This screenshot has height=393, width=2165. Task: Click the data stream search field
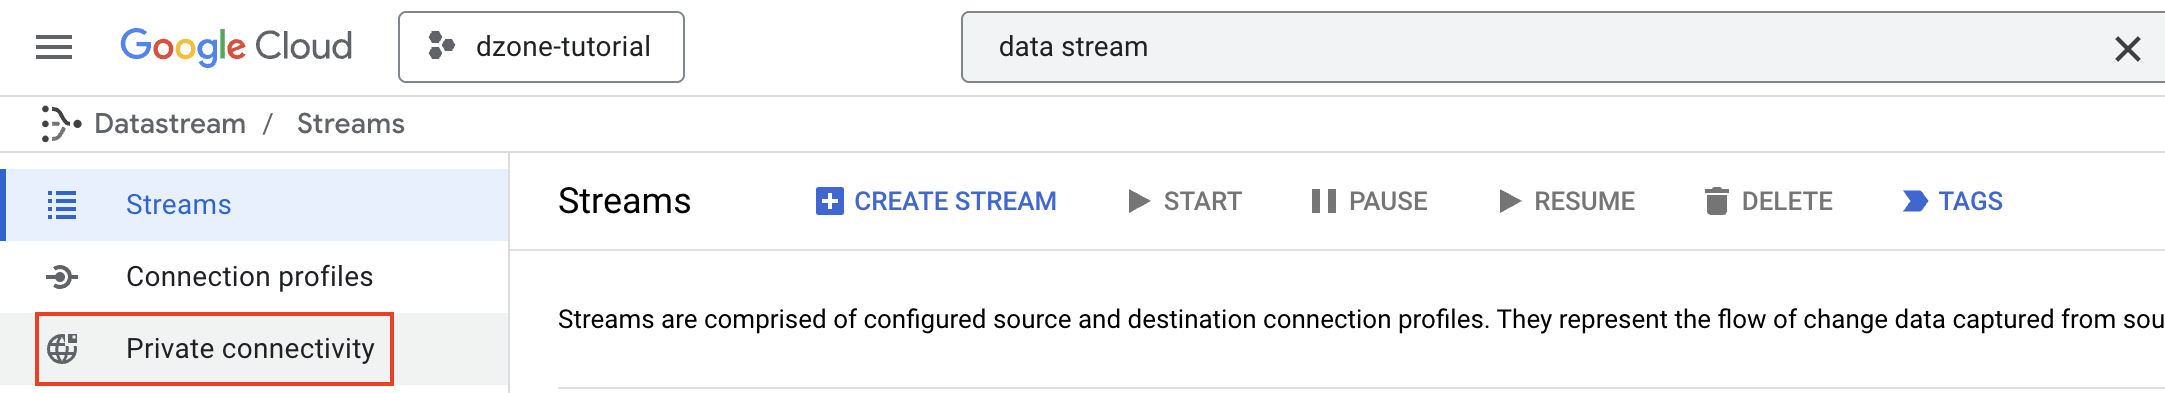click(1540, 47)
